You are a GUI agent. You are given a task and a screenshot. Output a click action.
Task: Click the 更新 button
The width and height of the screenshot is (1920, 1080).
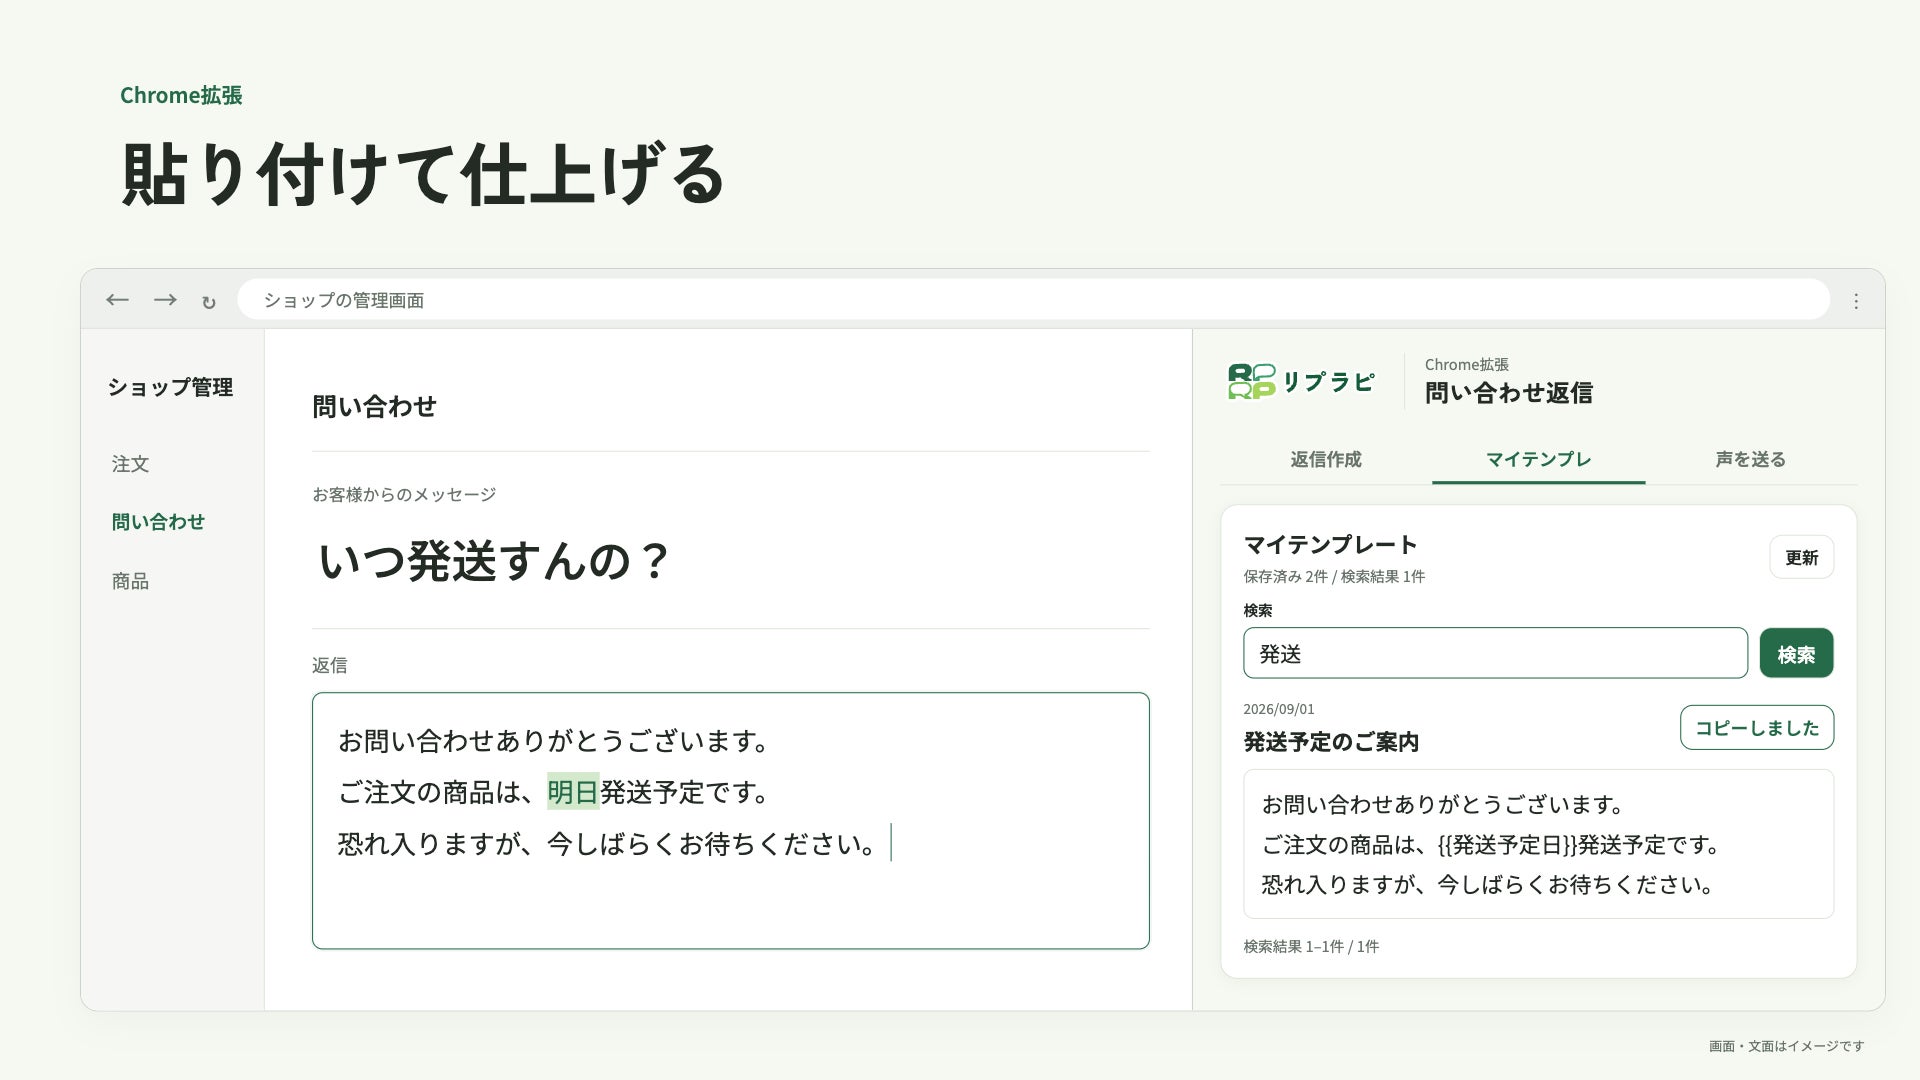click(1801, 557)
